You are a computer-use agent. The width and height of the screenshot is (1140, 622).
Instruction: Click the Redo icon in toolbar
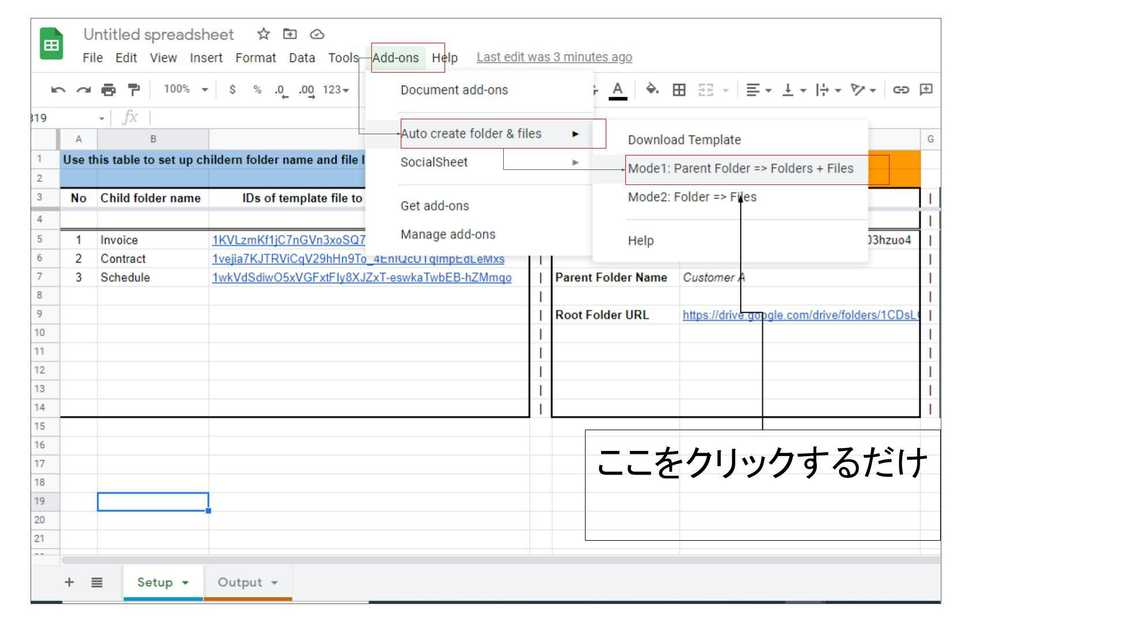(83, 90)
